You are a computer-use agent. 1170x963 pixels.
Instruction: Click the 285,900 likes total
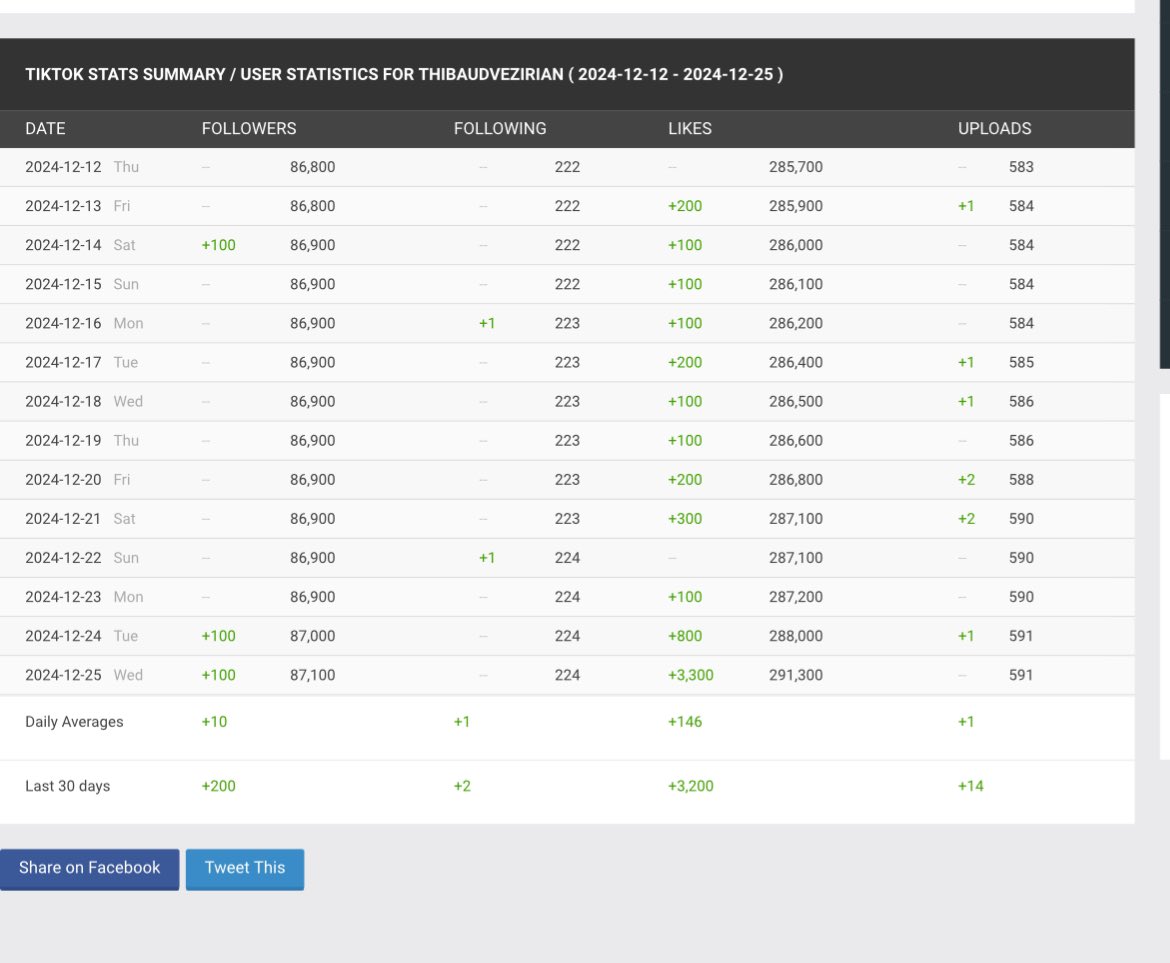tap(795, 206)
